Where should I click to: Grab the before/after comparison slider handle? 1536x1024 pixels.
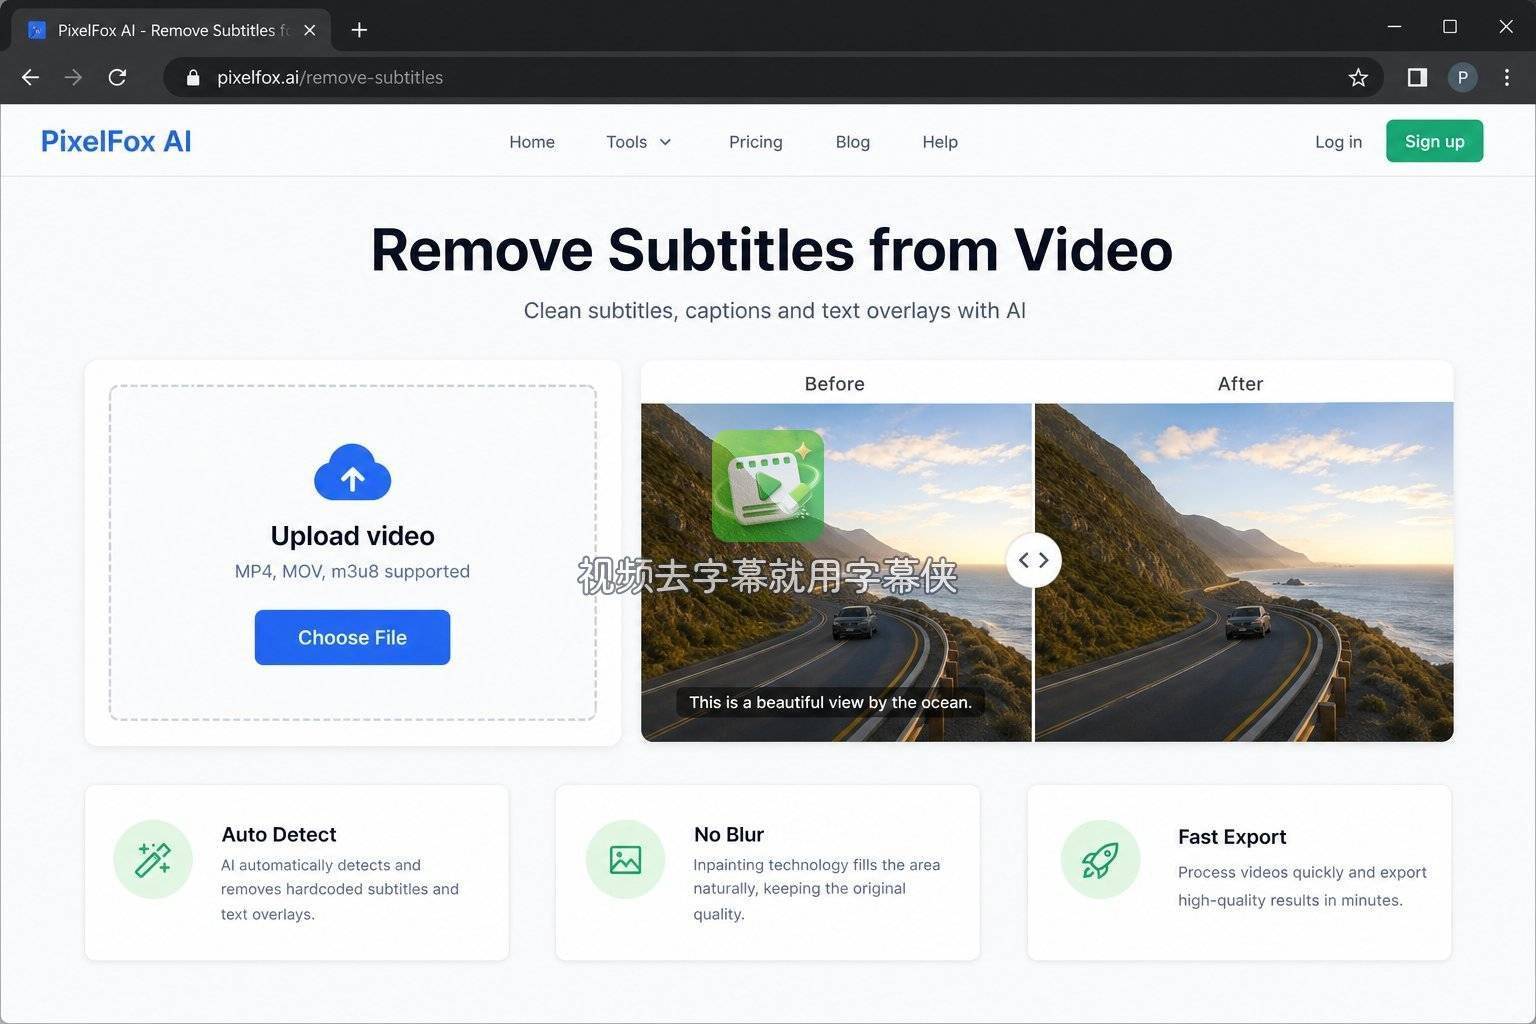(x=1033, y=560)
